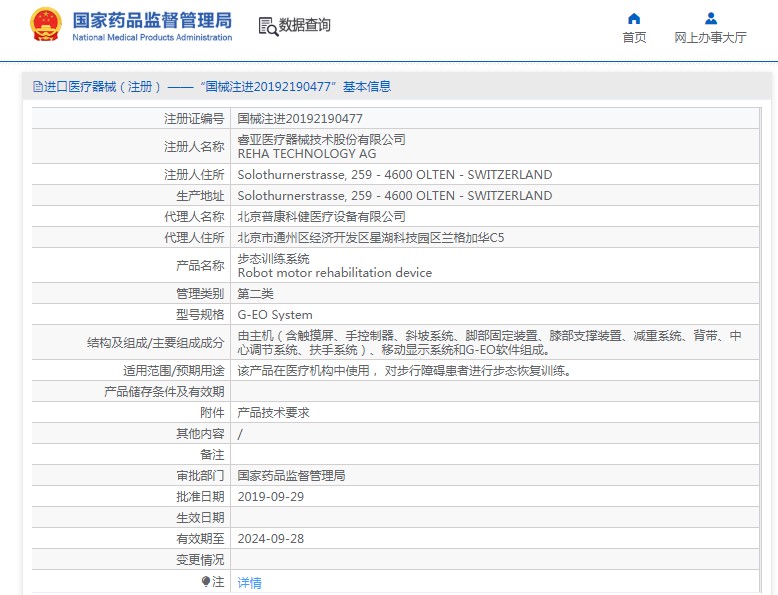The image size is (778, 595).
Task: Click 睿亚医疗器械技术股份有限公司 text
Action: pos(322,139)
